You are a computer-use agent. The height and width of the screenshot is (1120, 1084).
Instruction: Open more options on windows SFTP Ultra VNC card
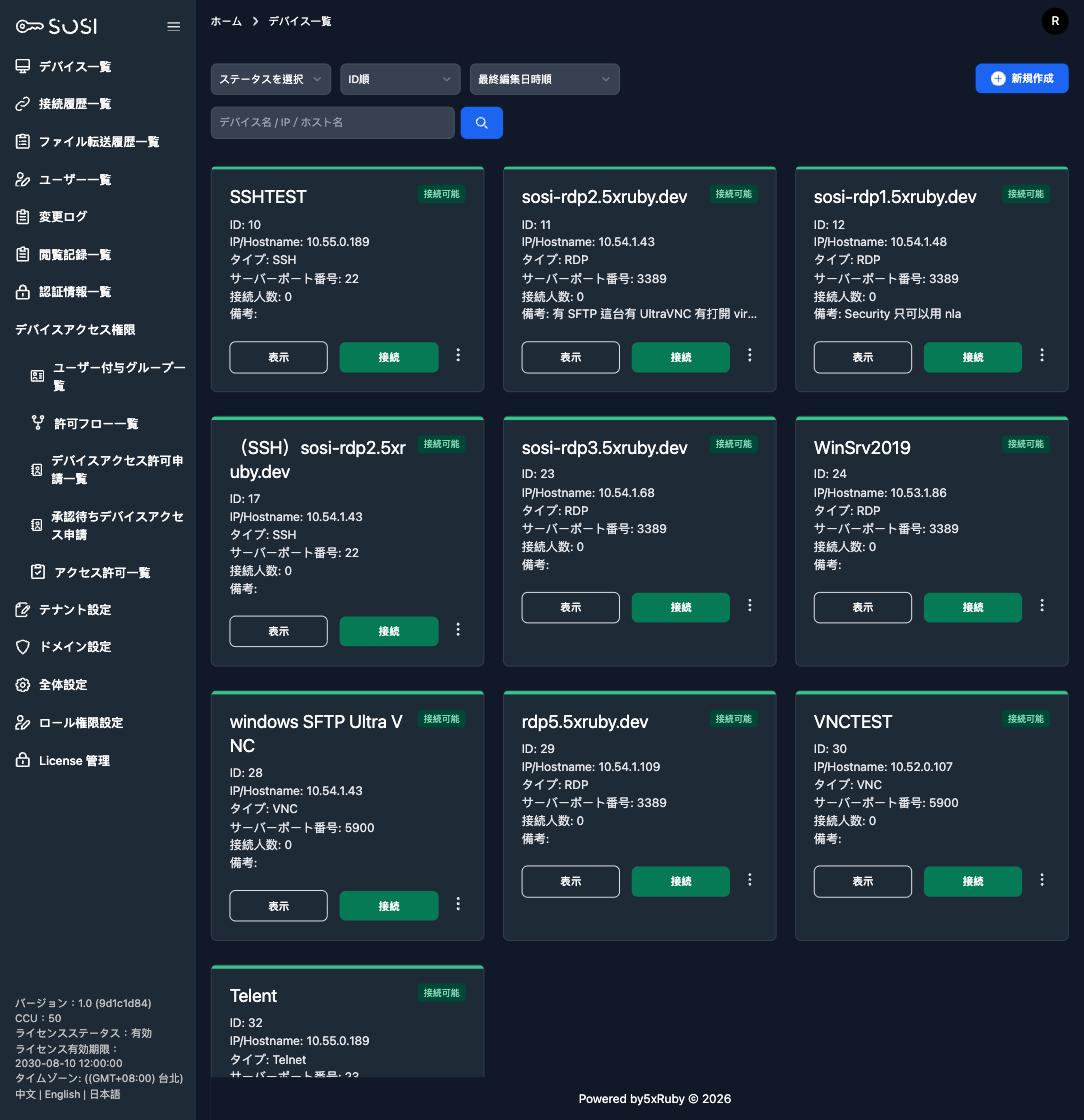pos(458,904)
